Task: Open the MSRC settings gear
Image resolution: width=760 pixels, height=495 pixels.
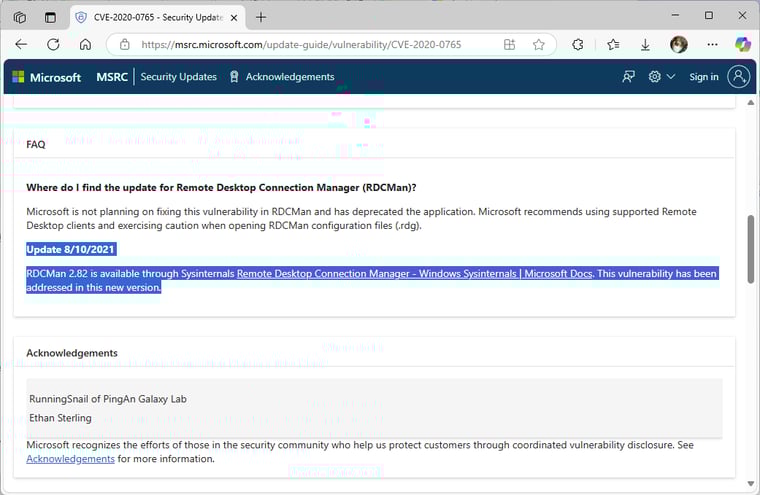Action: 654,77
